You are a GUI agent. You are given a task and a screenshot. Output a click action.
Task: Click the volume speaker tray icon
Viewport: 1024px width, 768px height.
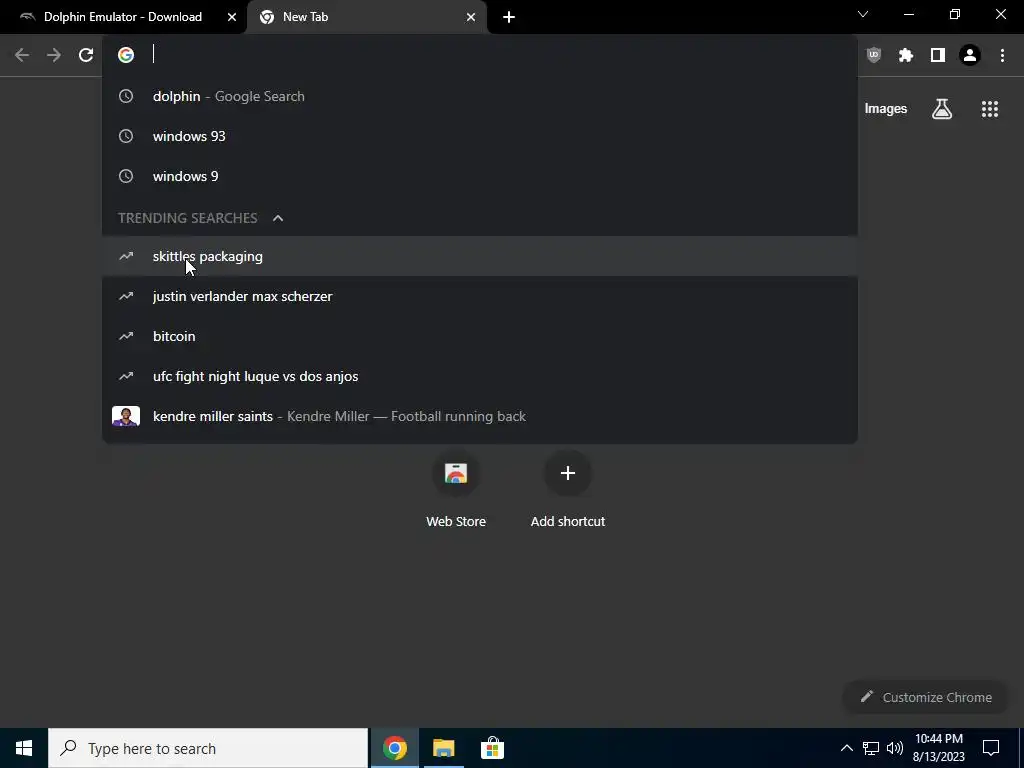895,748
